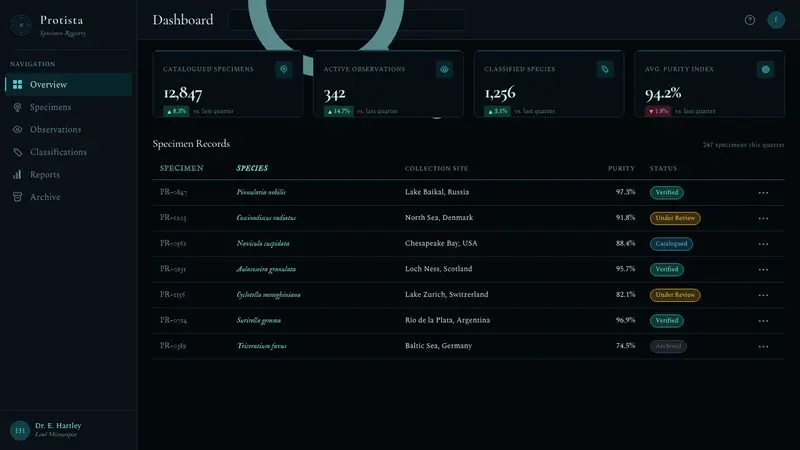Open the Observations navigation item

[68, 130]
